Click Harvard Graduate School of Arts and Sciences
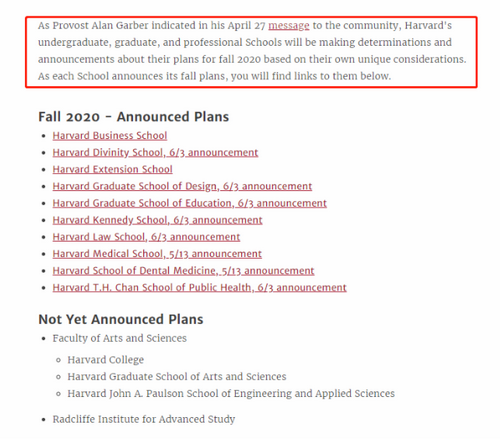Viewport: 500px width, 446px height. pyautogui.click(x=177, y=377)
